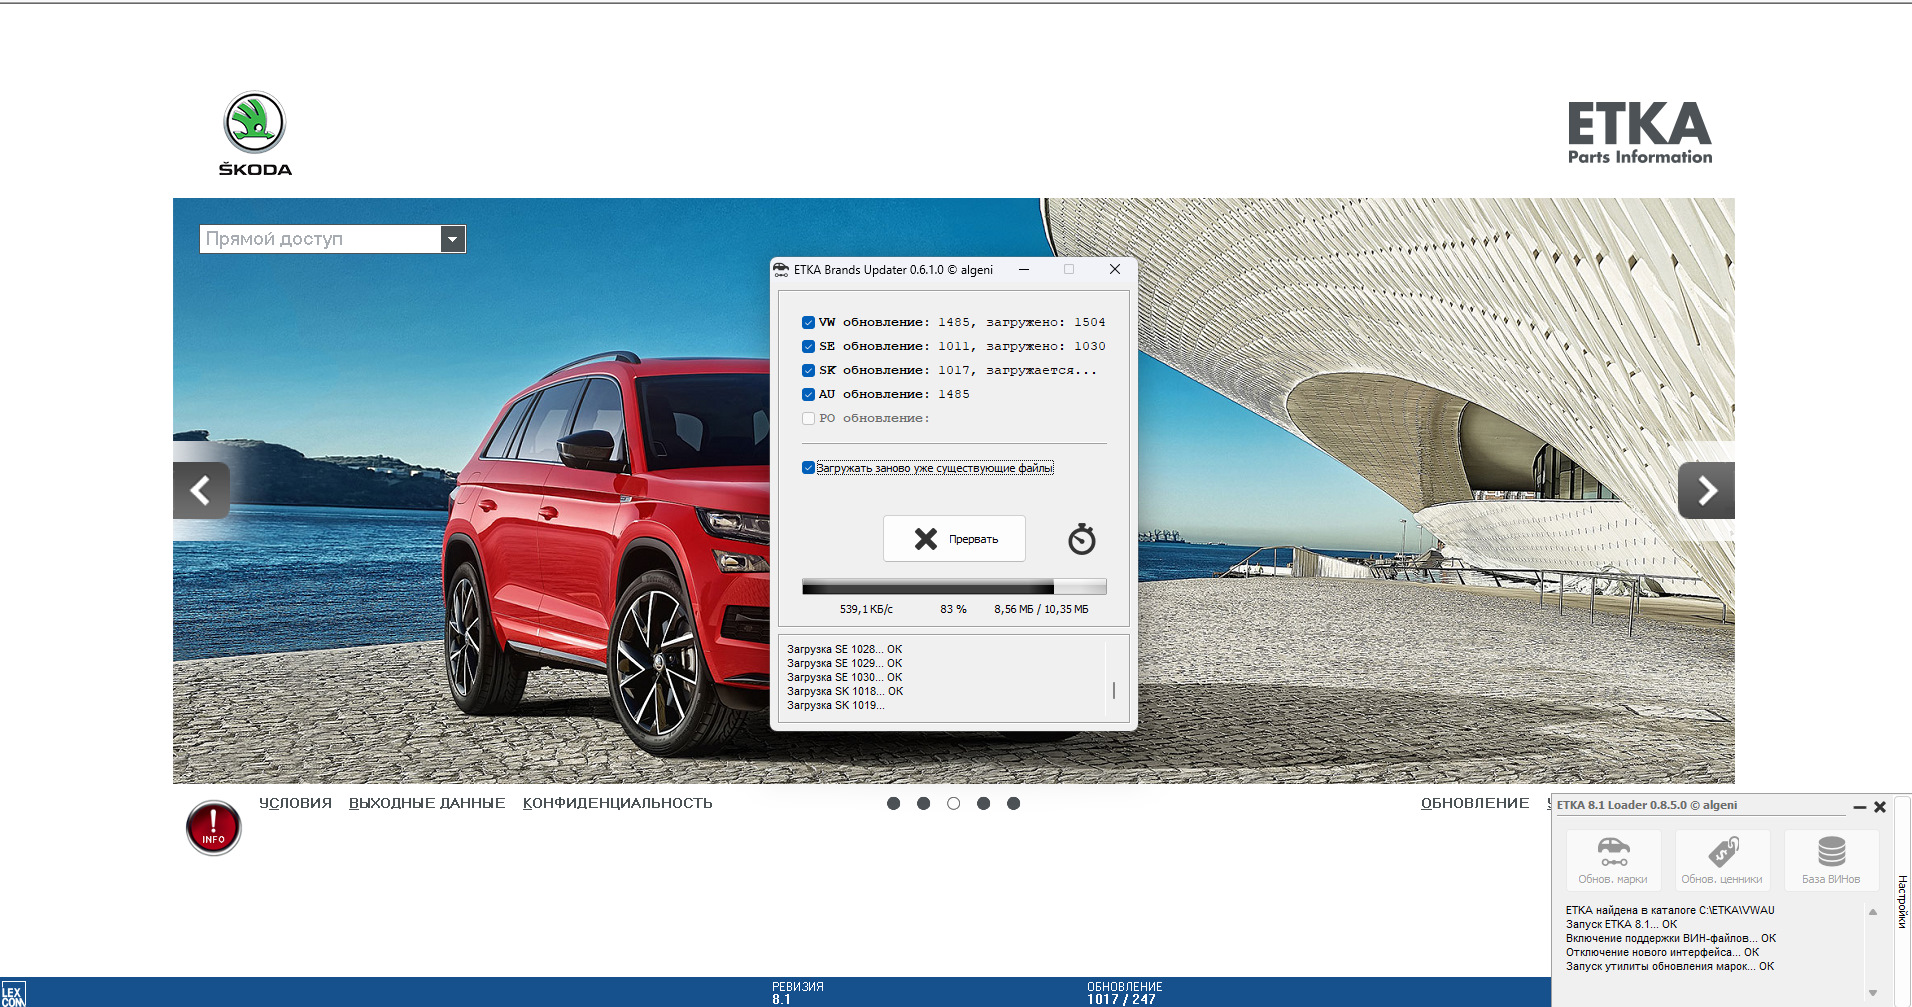1912x1007 pixels.
Task: Click log line 'Загрузка SE 1028... OK'
Action: pyautogui.click(x=844, y=649)
